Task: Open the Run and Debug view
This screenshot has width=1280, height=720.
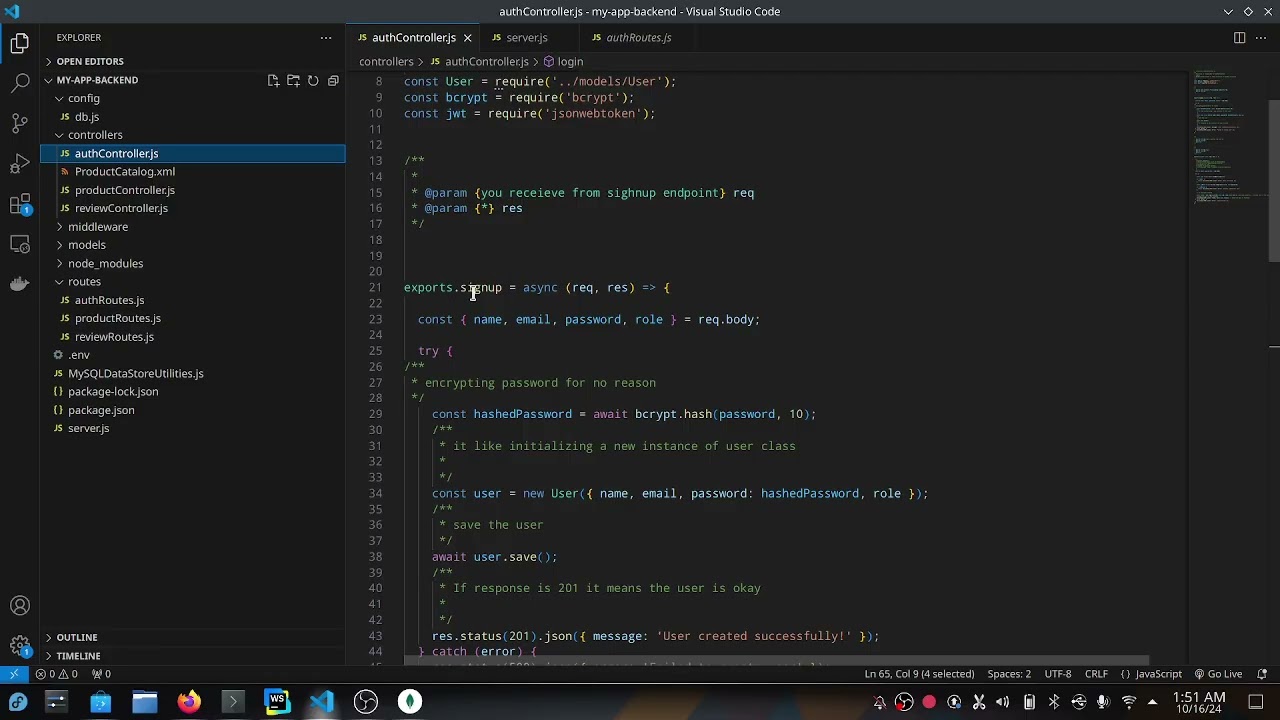Action: coord(20,164)
